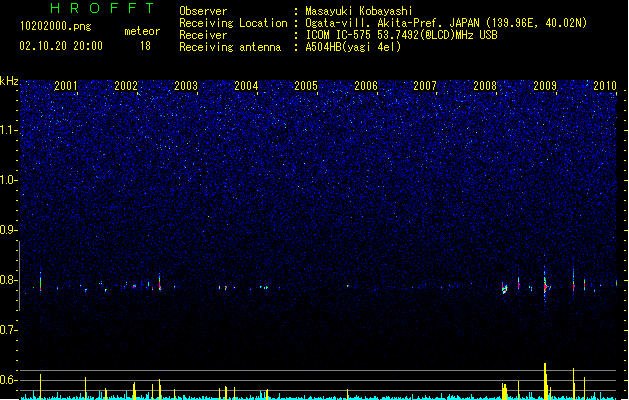Select the file name 10202000.png

(56, 26)
